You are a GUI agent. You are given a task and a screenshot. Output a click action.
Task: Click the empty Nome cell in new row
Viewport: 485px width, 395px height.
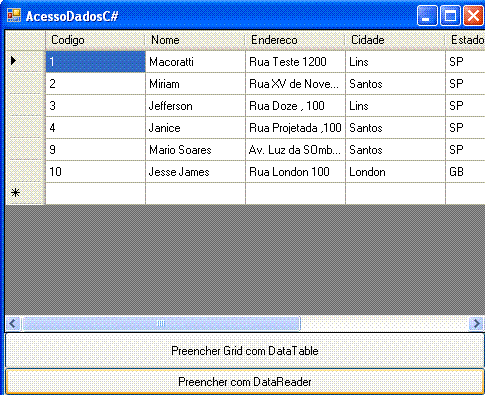click(195, 193)
